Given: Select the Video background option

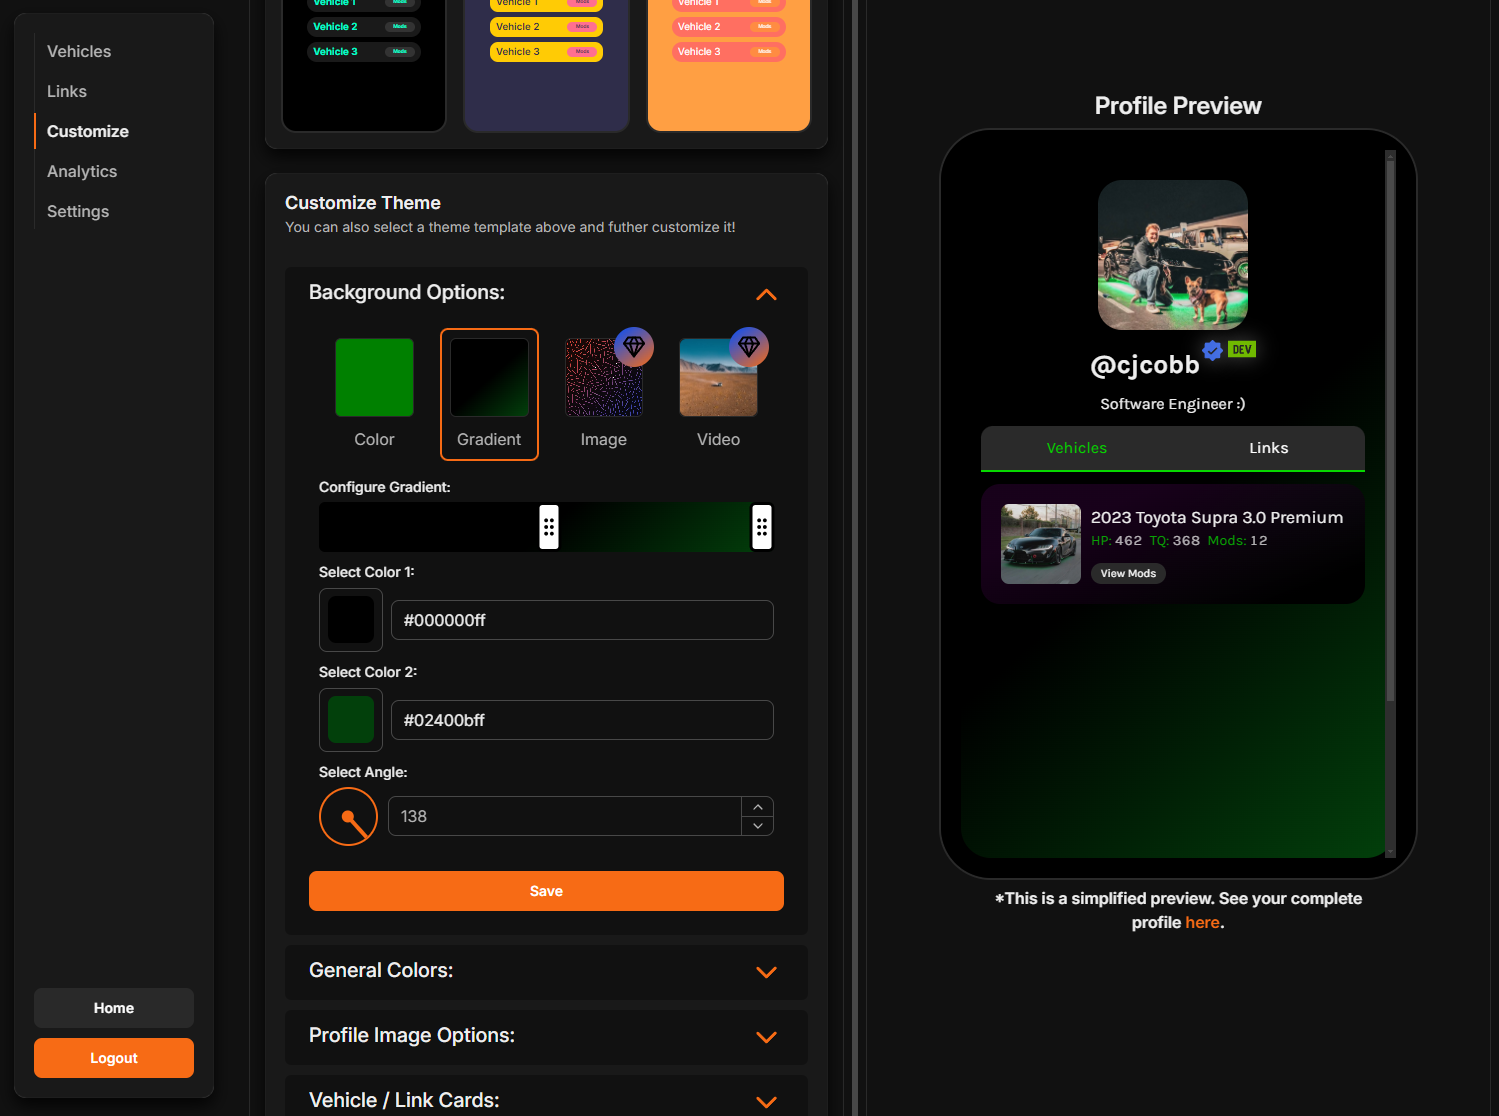Looking at the screenshot, I should (x=718, y=394).
